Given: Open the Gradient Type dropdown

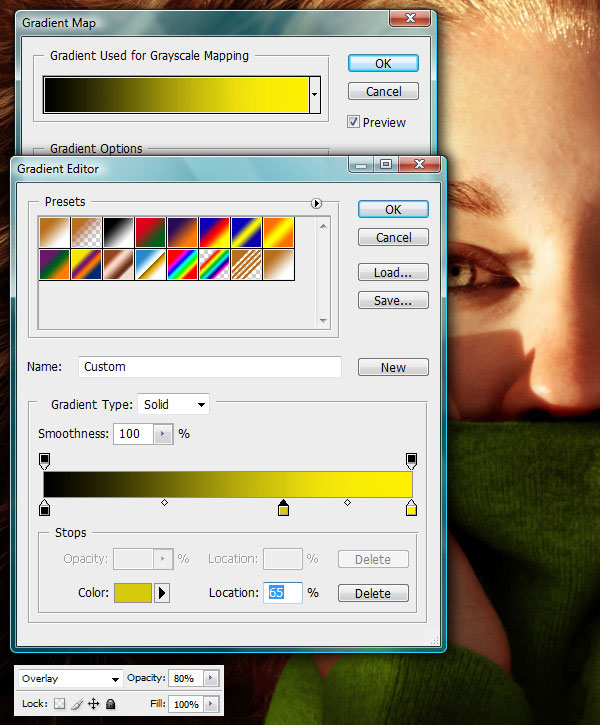Looking at the screenshot, I should point(173,405).
